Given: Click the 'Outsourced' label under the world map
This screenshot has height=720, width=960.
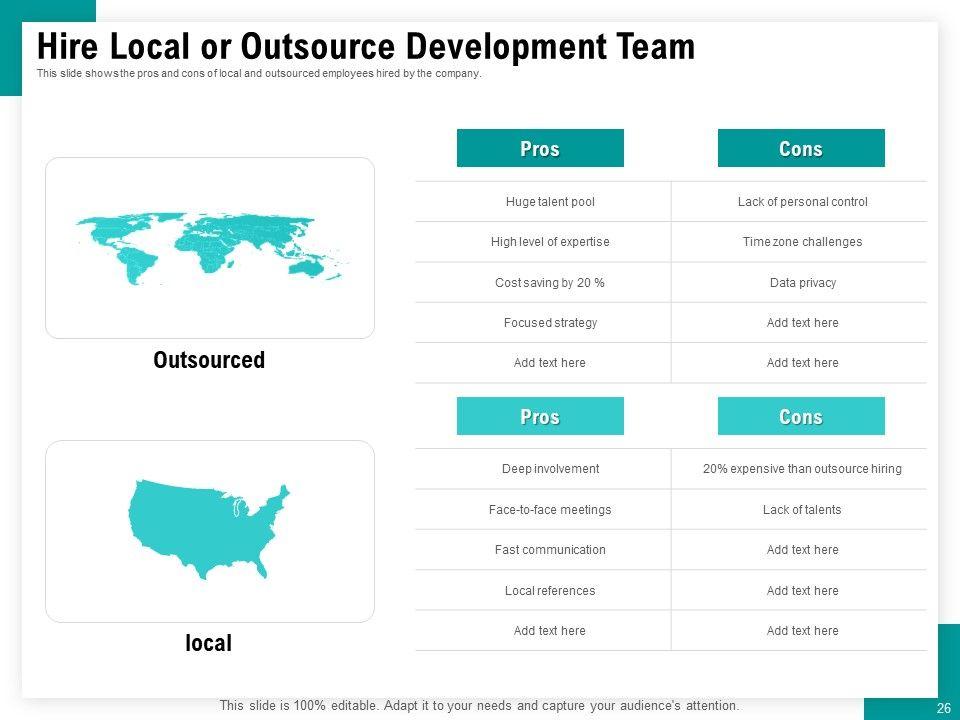Looking at the screenshot, I should pyautogui.click(x=209, y=360).
